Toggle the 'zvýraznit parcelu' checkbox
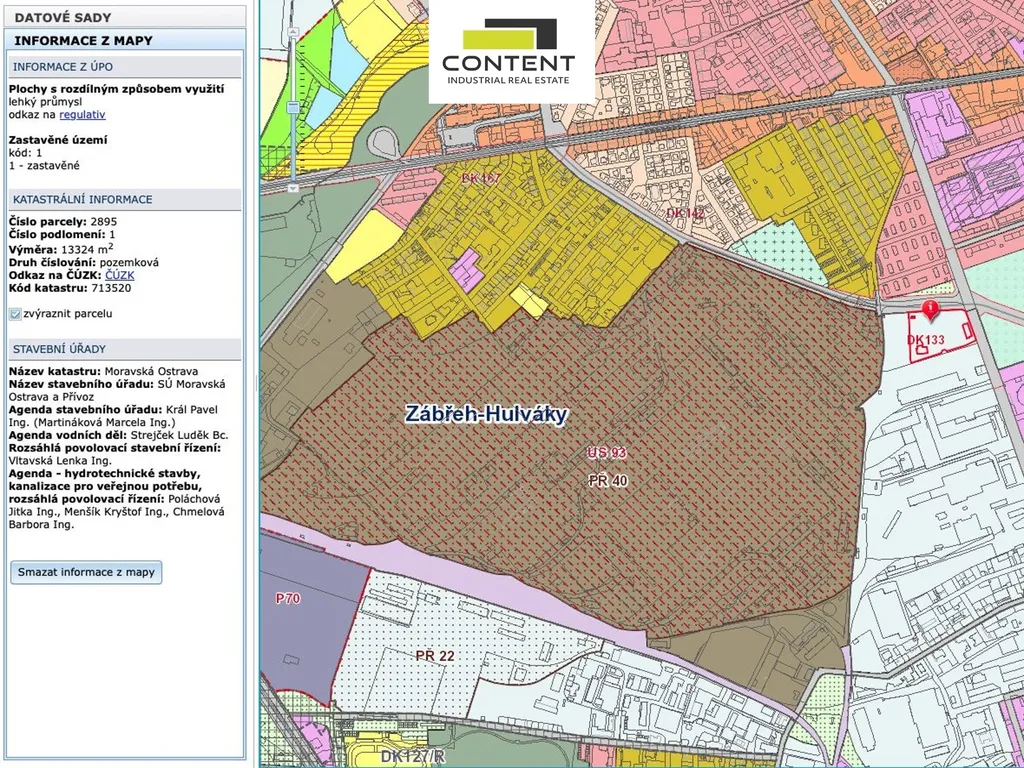Viewport: 1024px width, 768px height. point(15,314)
